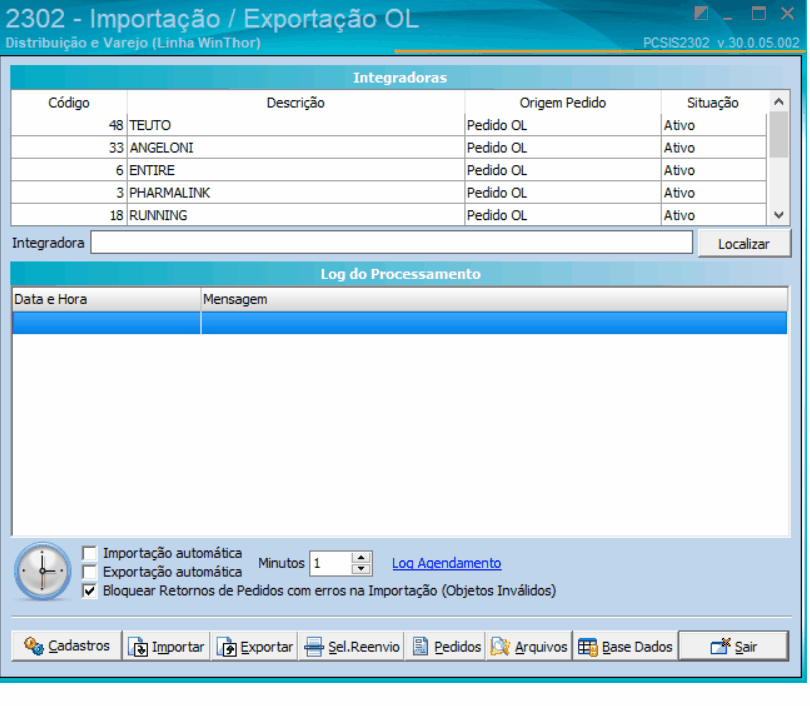Click code 33 cell
The image size is (810, 706).
[69, 148]
